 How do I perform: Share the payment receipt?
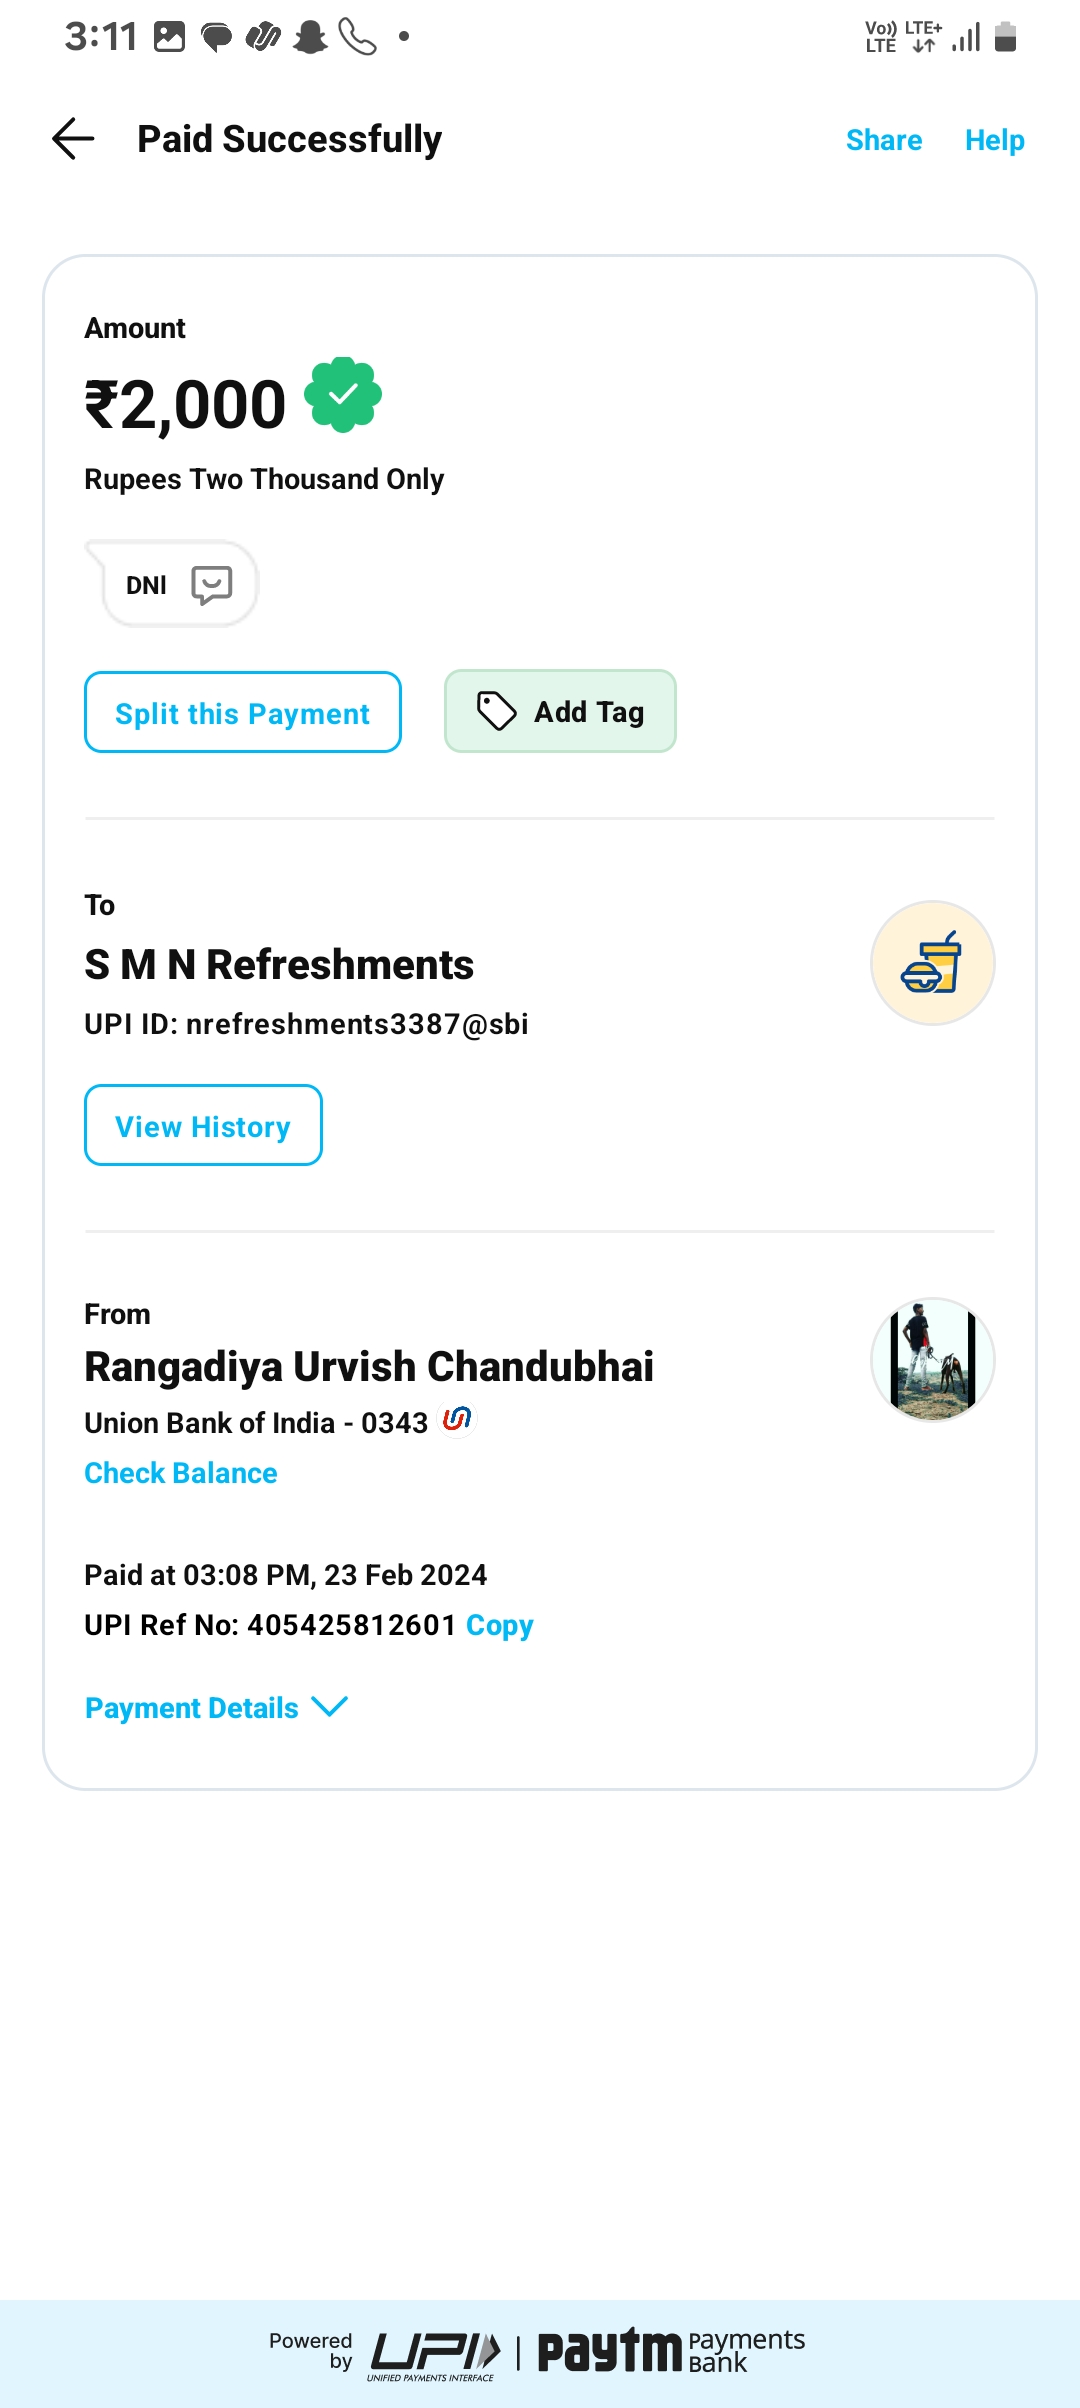click(883, 140)
